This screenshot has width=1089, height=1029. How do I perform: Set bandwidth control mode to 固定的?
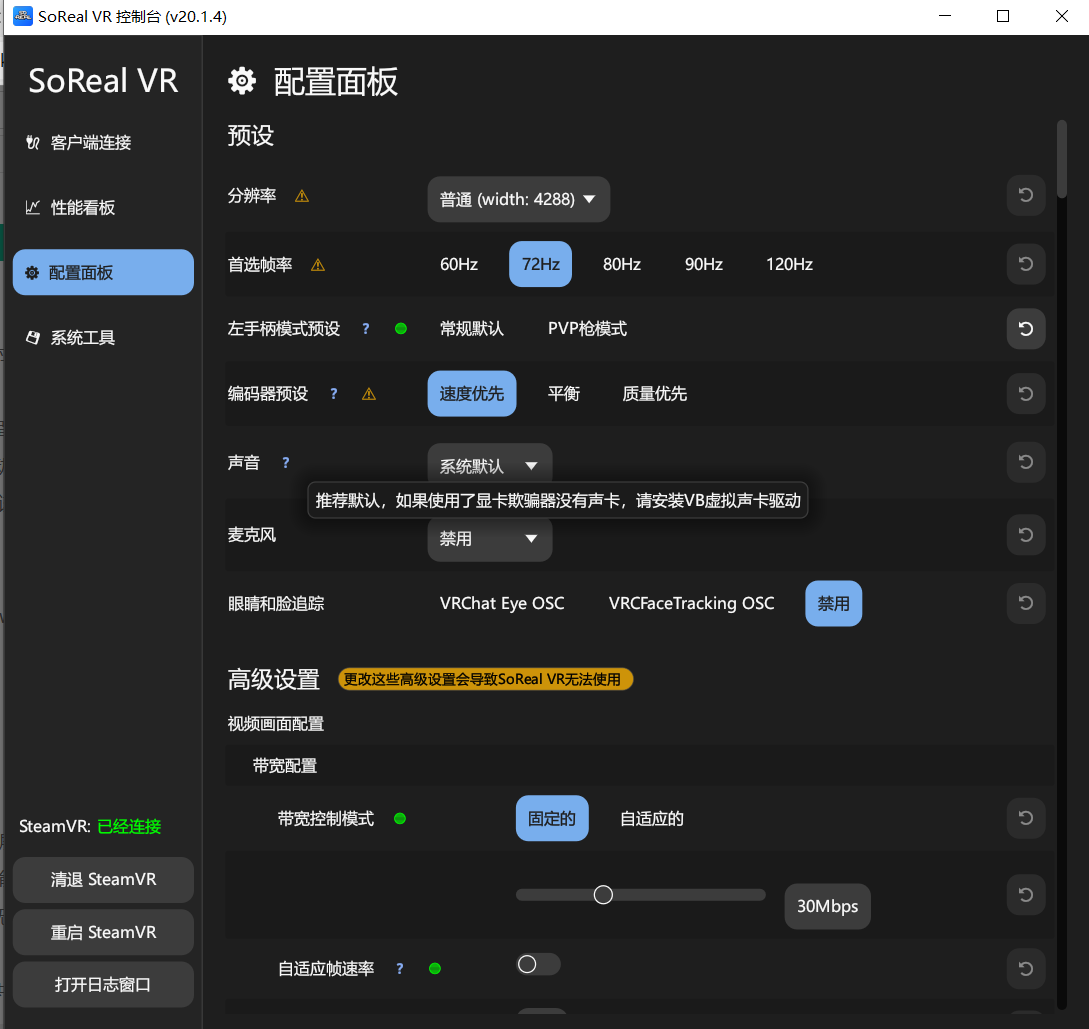coord(552,819)
